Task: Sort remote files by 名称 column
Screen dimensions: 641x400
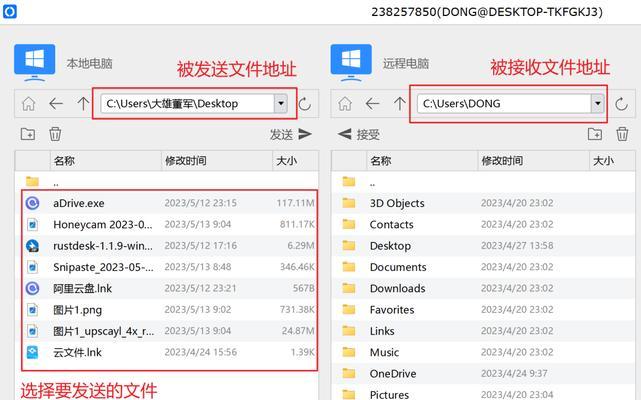Action: click(x=422, y=161)
